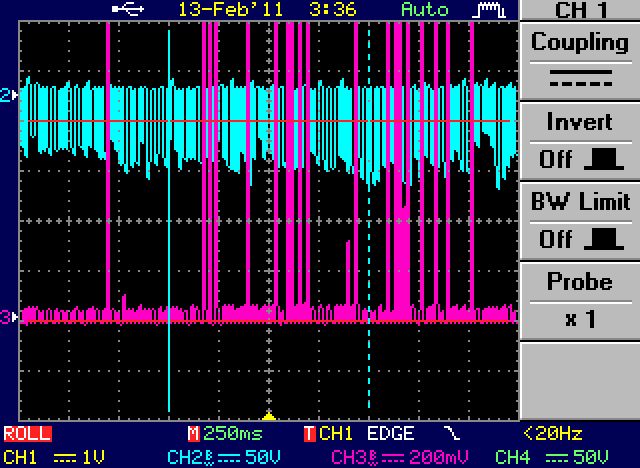Click the 13-Feb'11 date display
This screenshot has width=640, height=468.
click(231, 9)
